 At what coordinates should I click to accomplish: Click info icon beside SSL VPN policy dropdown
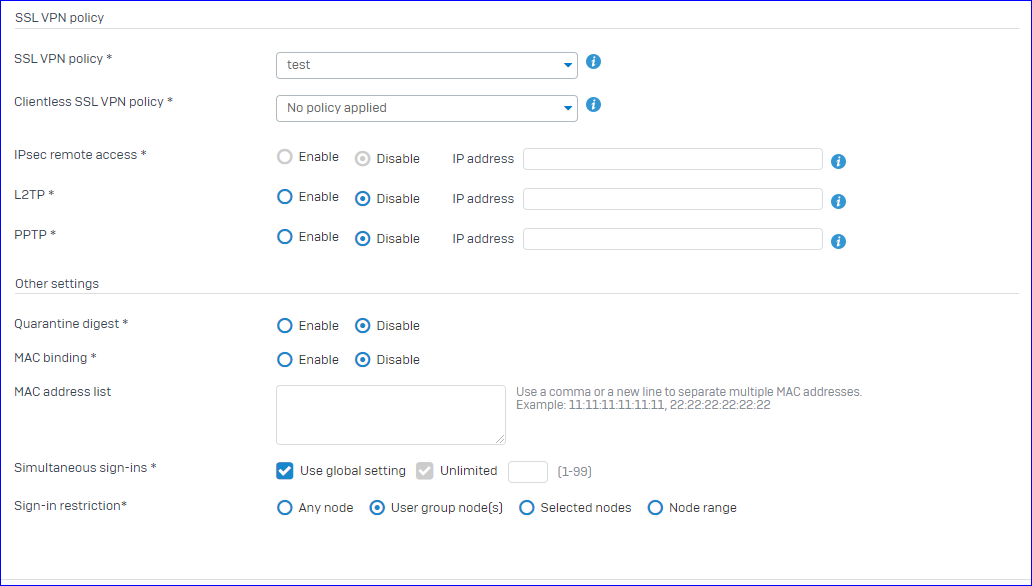point(593,62)
